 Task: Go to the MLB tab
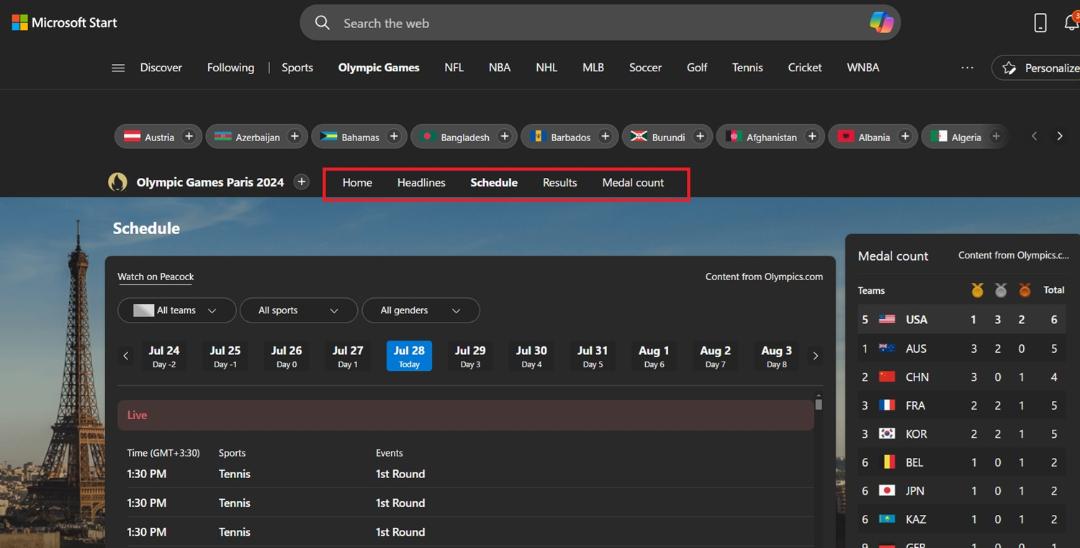[x=593, y=67]
